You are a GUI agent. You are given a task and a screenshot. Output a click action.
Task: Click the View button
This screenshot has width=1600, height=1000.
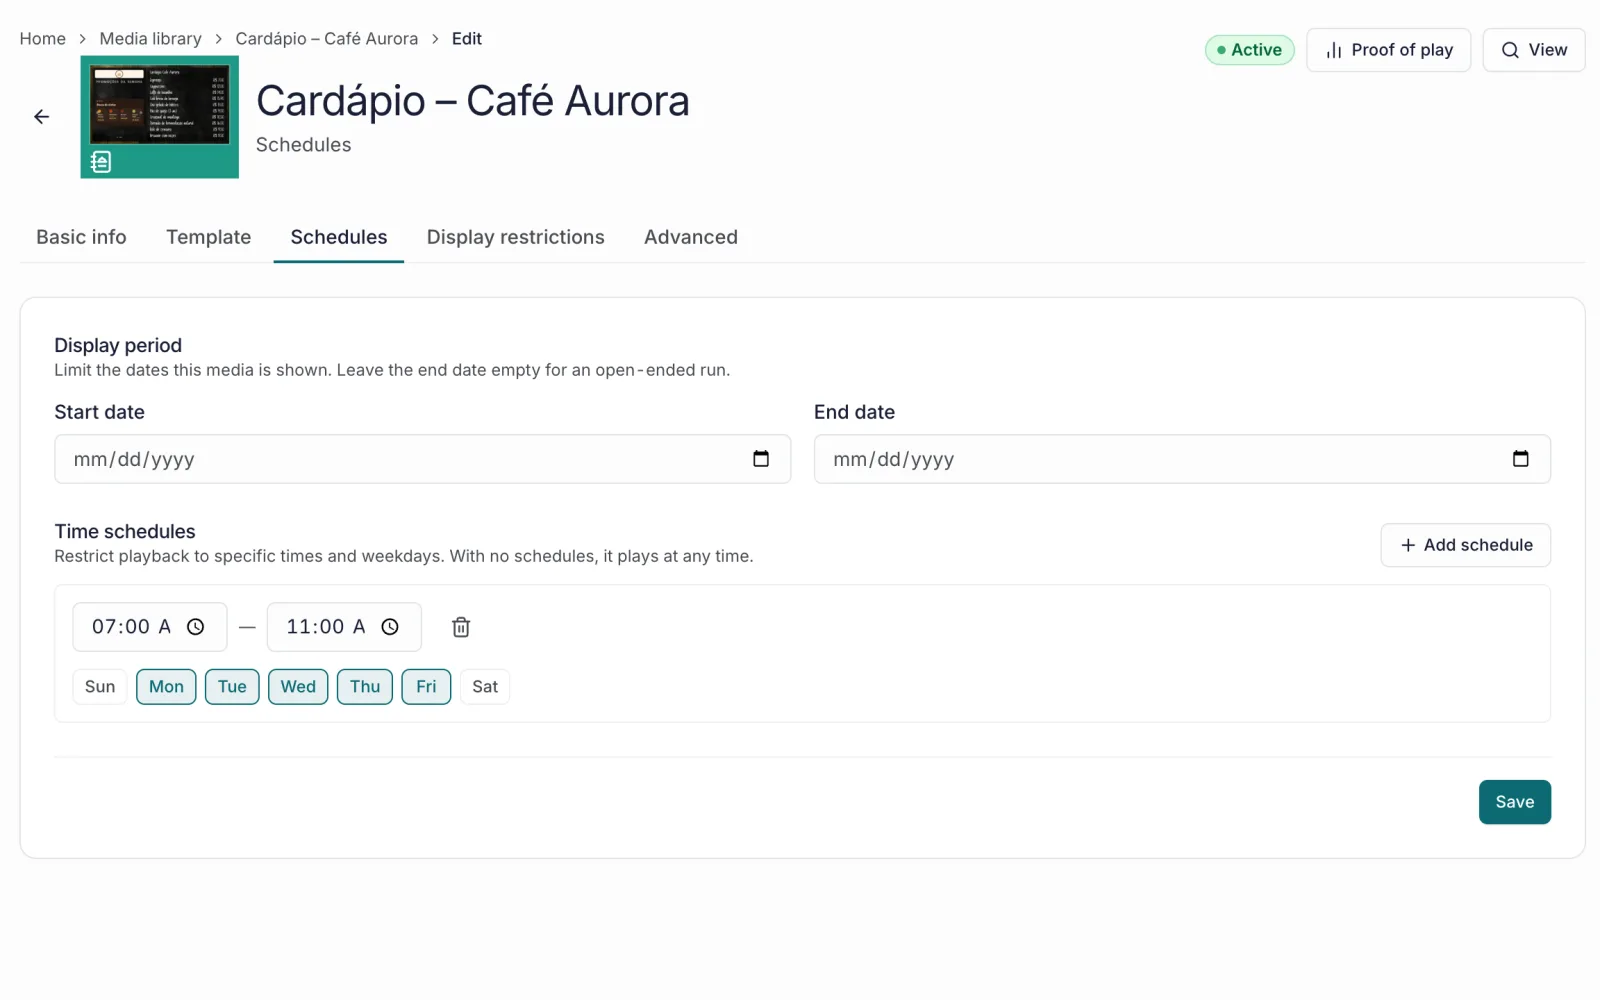[1534, 50]
